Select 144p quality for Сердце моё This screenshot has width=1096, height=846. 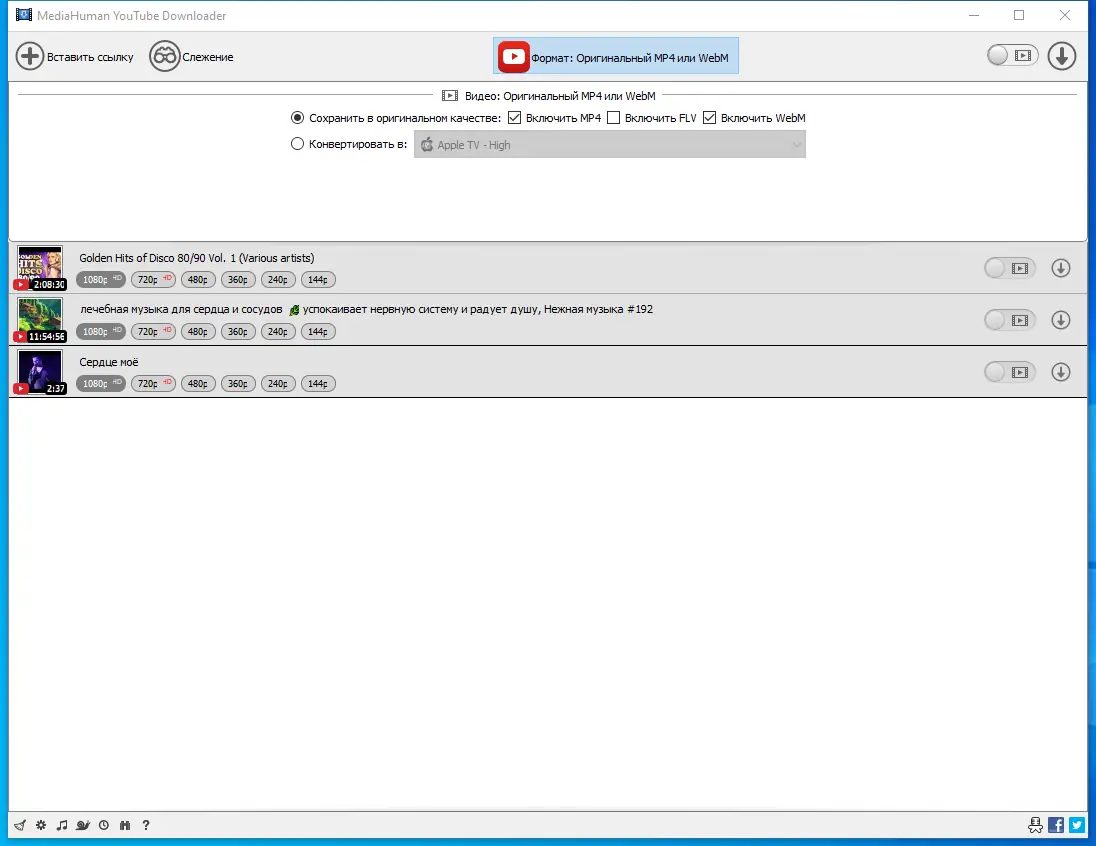pyautogui.click(x=318, y=384)
